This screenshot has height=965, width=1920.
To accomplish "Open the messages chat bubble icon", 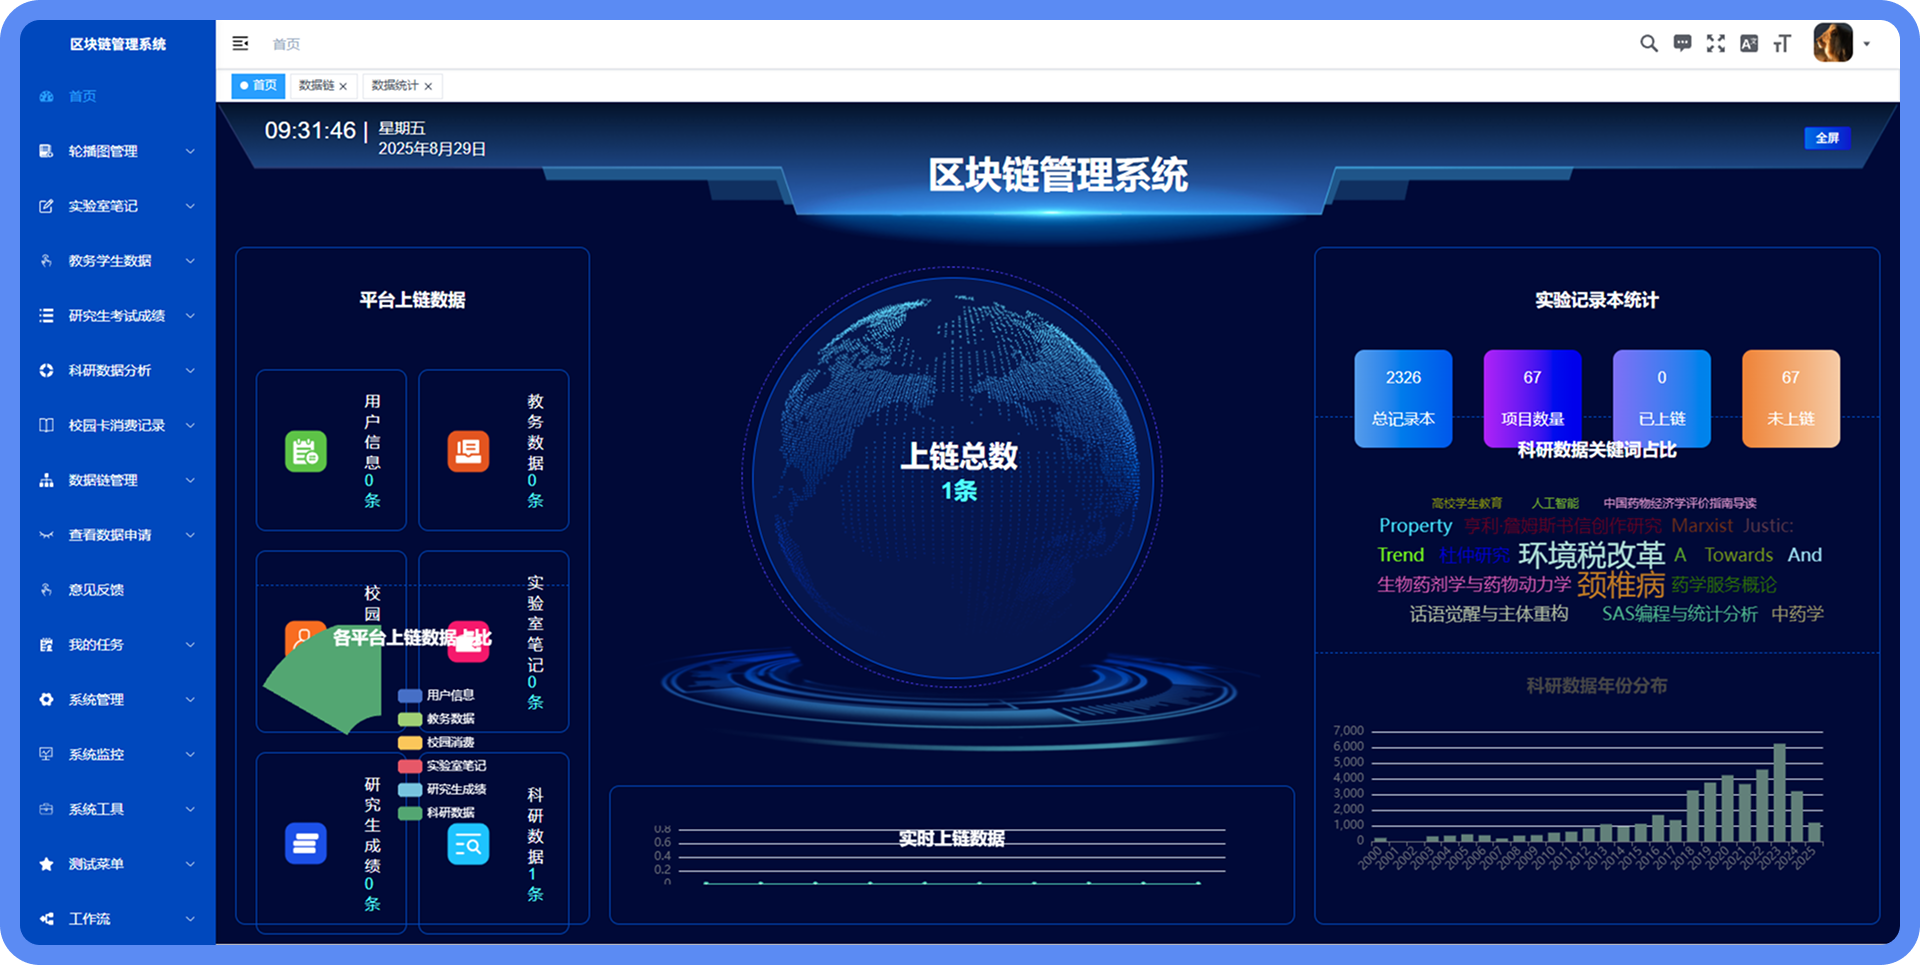I will pyautogui.click(x=1683, y=44).
